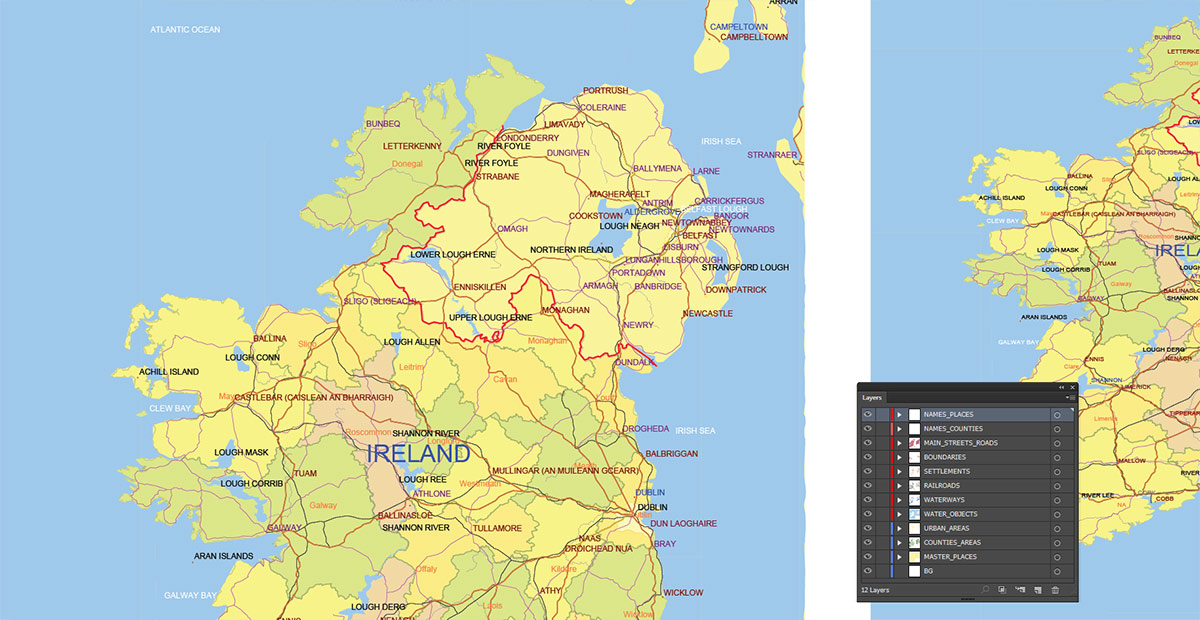Toggle visibility of BOUNDARIES layer
The width and height of the screenshot is (1200, 620).
(868, 457)
